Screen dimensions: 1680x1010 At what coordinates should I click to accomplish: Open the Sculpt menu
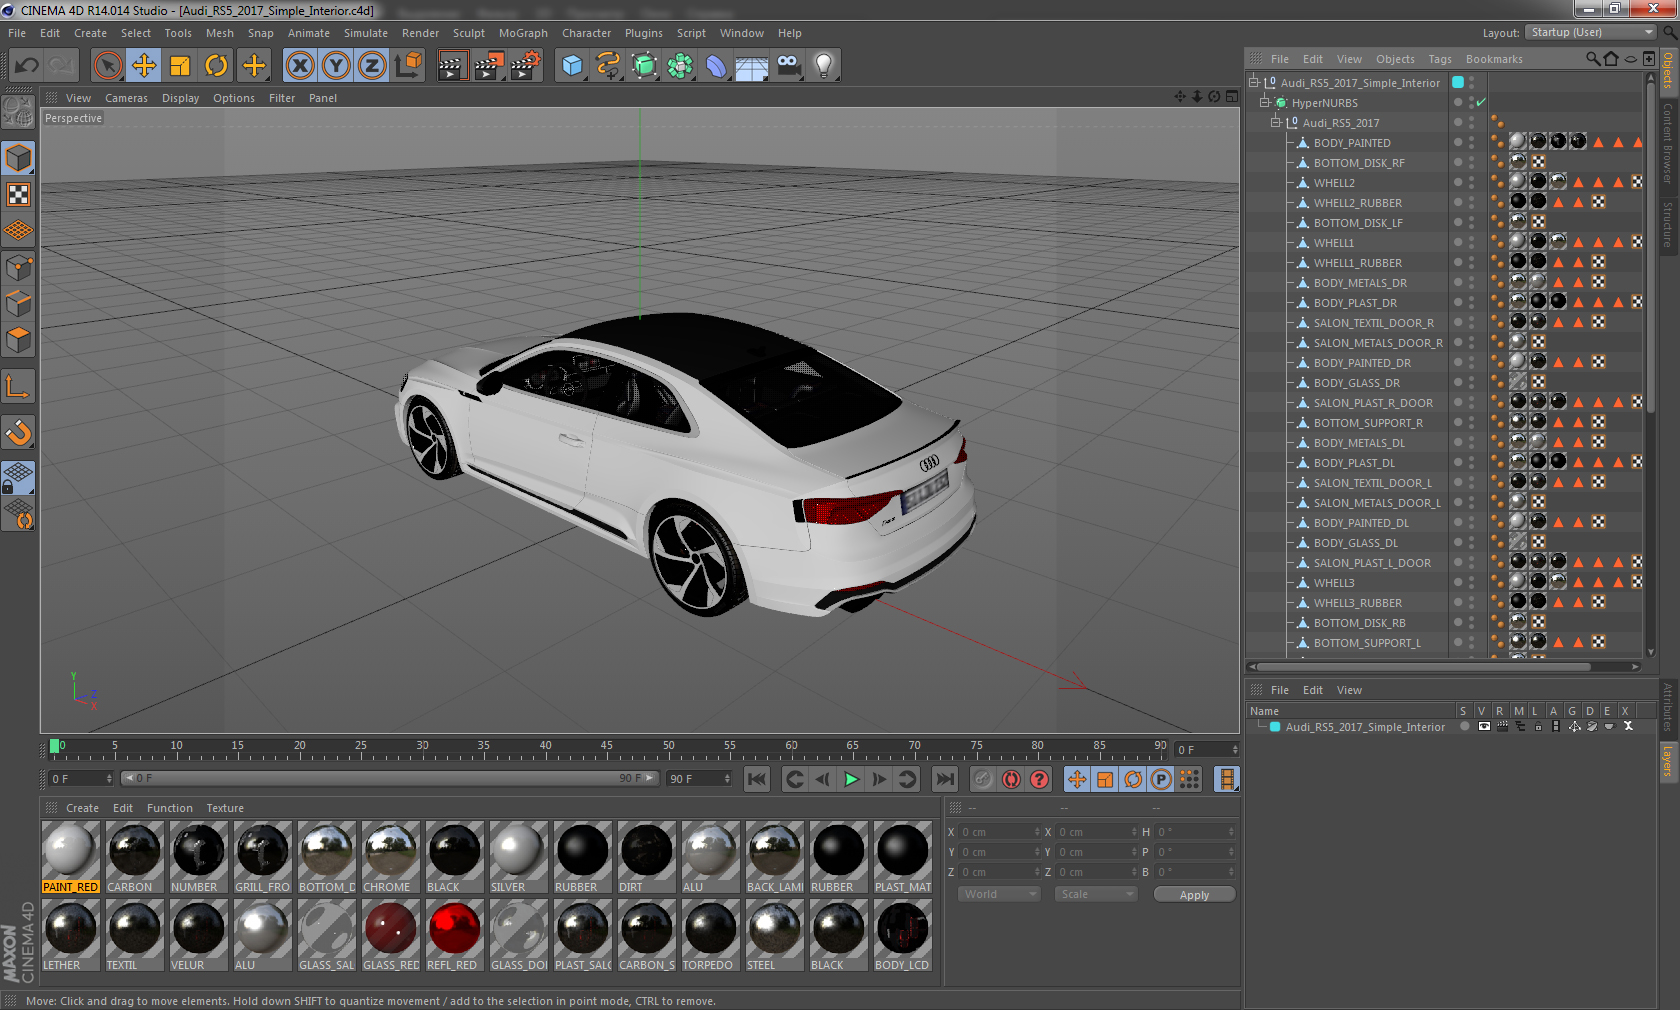[x=468, y=33]
